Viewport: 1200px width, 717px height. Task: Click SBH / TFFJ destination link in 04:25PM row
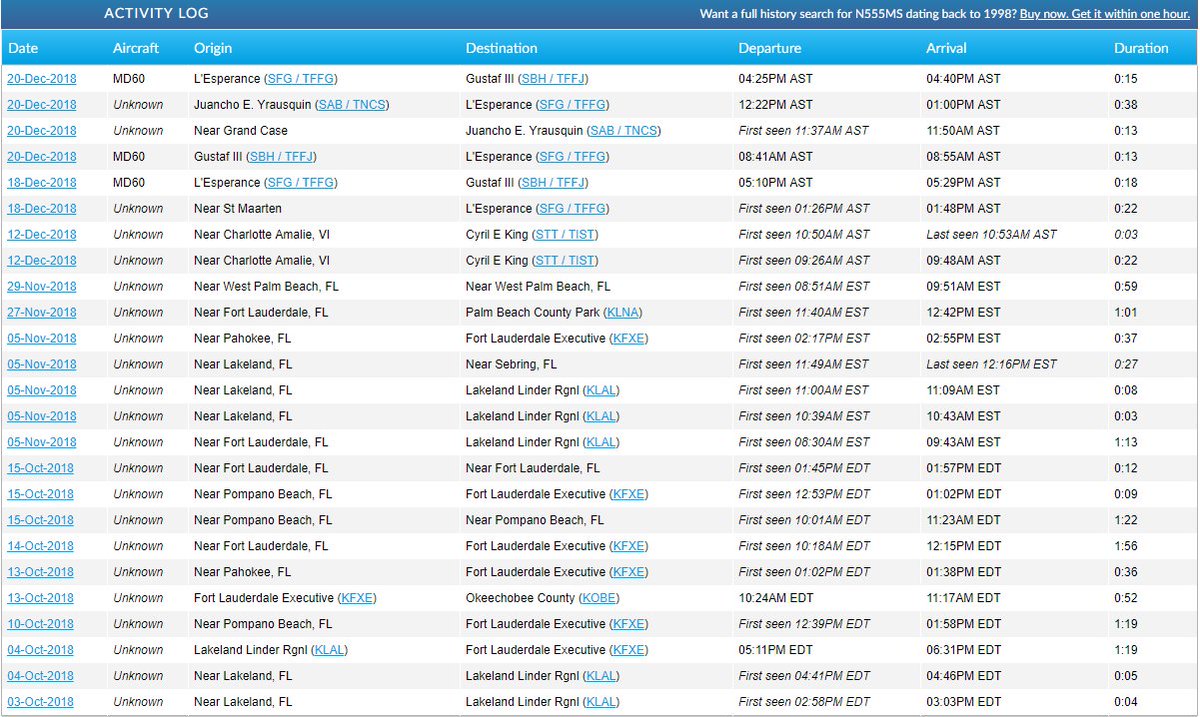click(553, 79)
